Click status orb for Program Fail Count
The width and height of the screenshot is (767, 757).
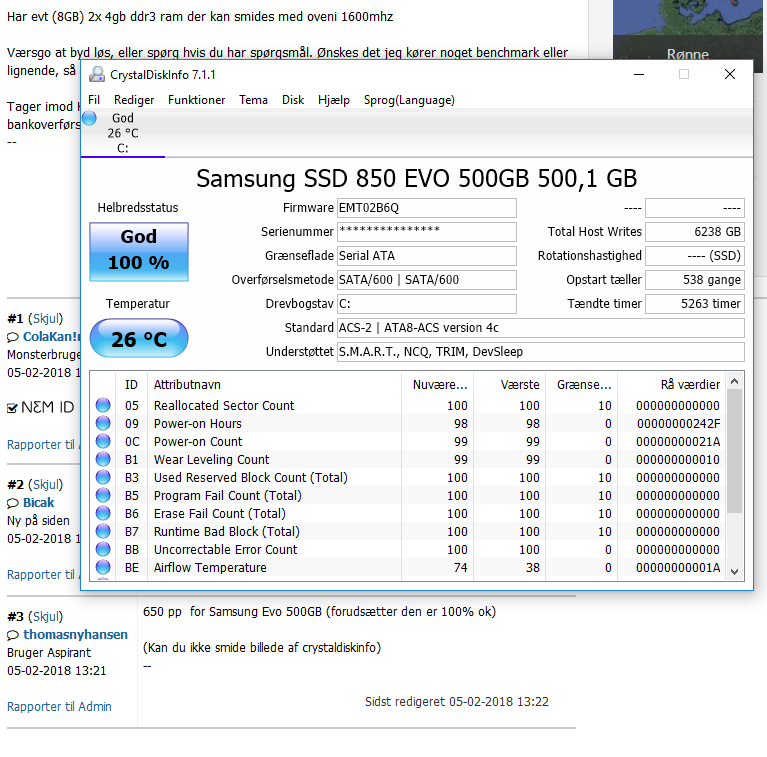pos(103,495)
